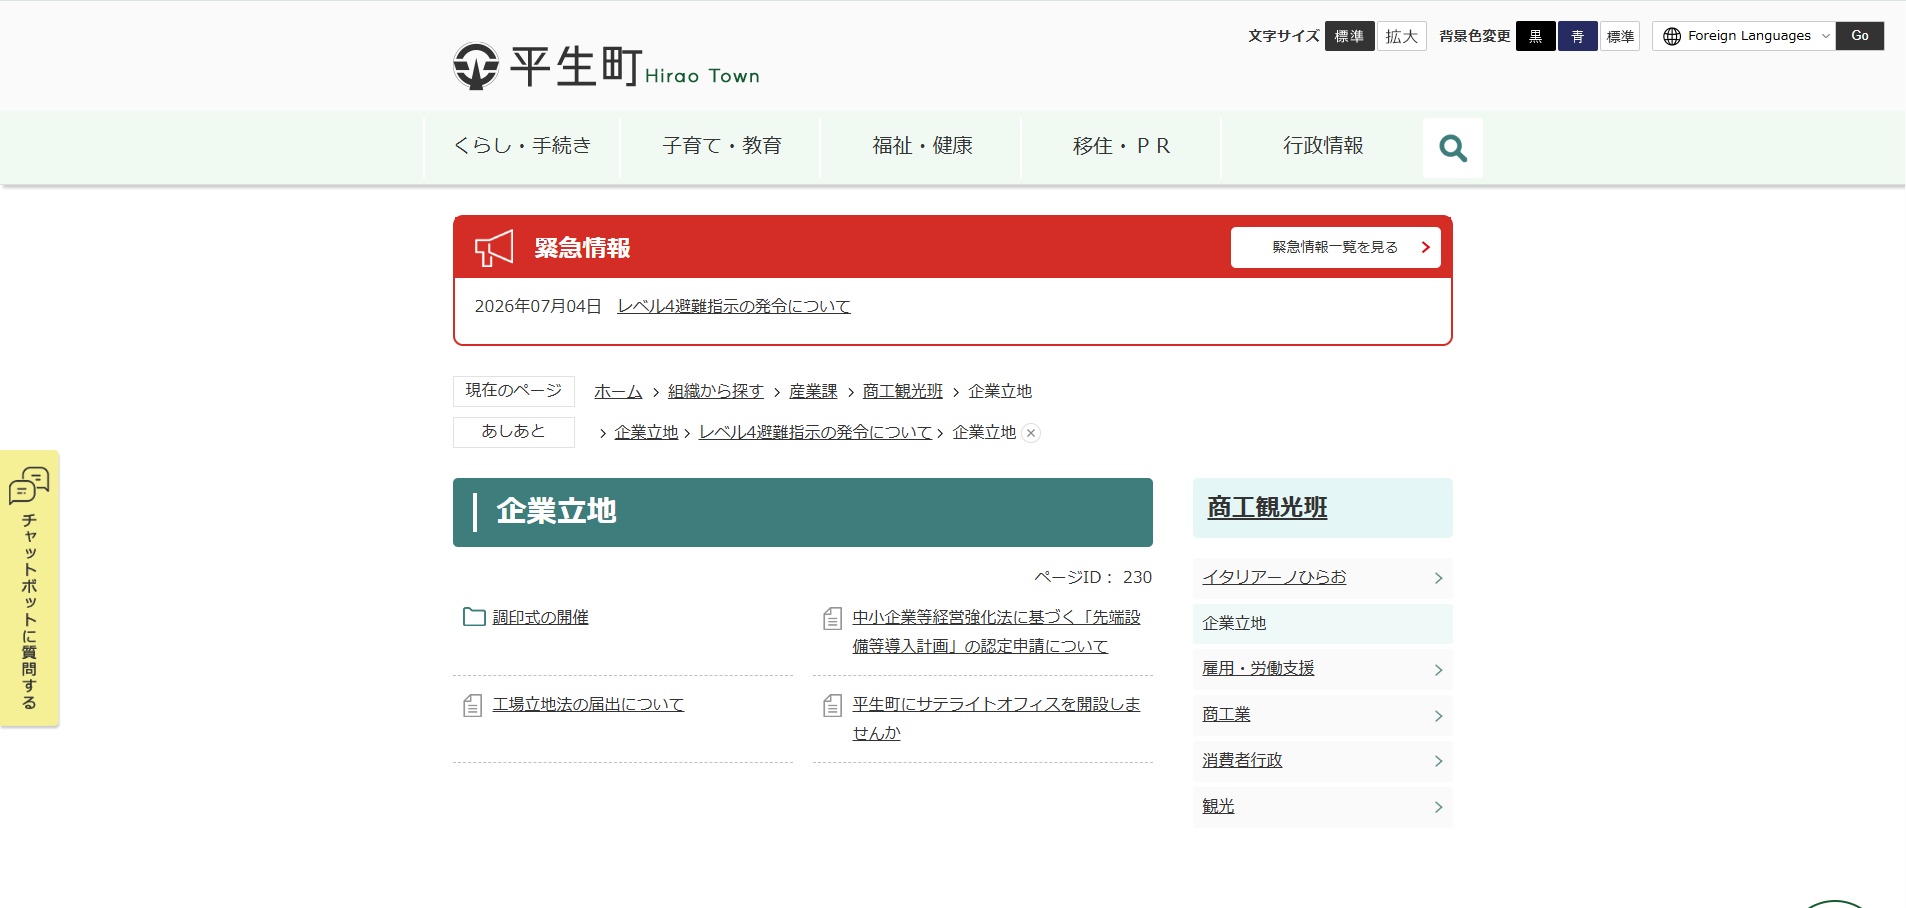The image size is (1906, 908).
Task: Open site search magnifier icon
Action: pyautogui.click(x=1453, y=148)
